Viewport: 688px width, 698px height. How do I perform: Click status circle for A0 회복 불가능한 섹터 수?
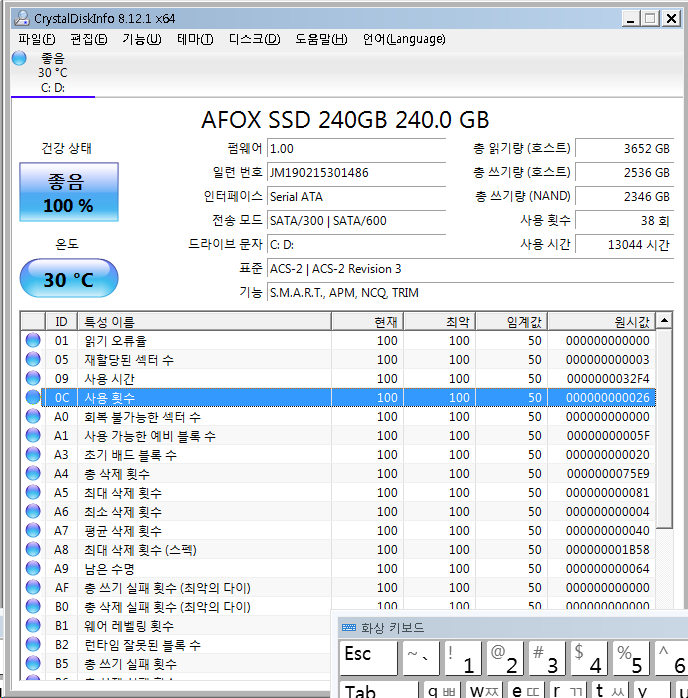33,416
